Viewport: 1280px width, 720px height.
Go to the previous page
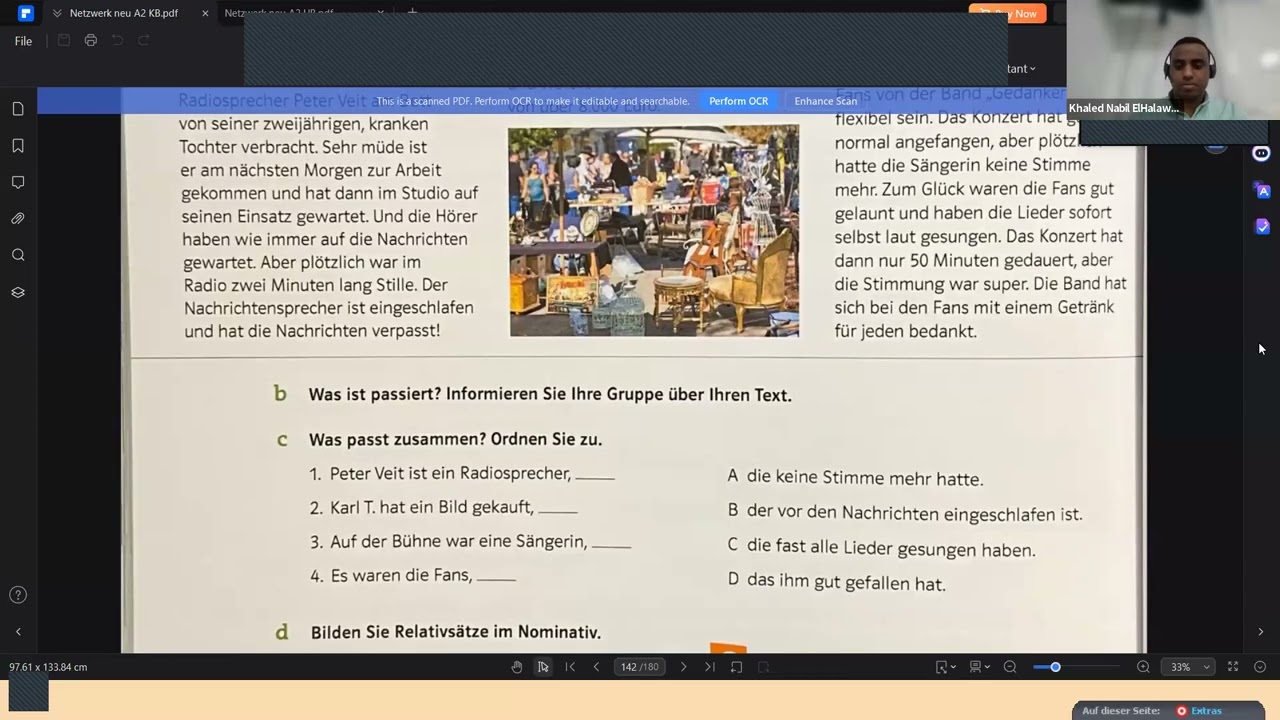(x=596, y=667)
